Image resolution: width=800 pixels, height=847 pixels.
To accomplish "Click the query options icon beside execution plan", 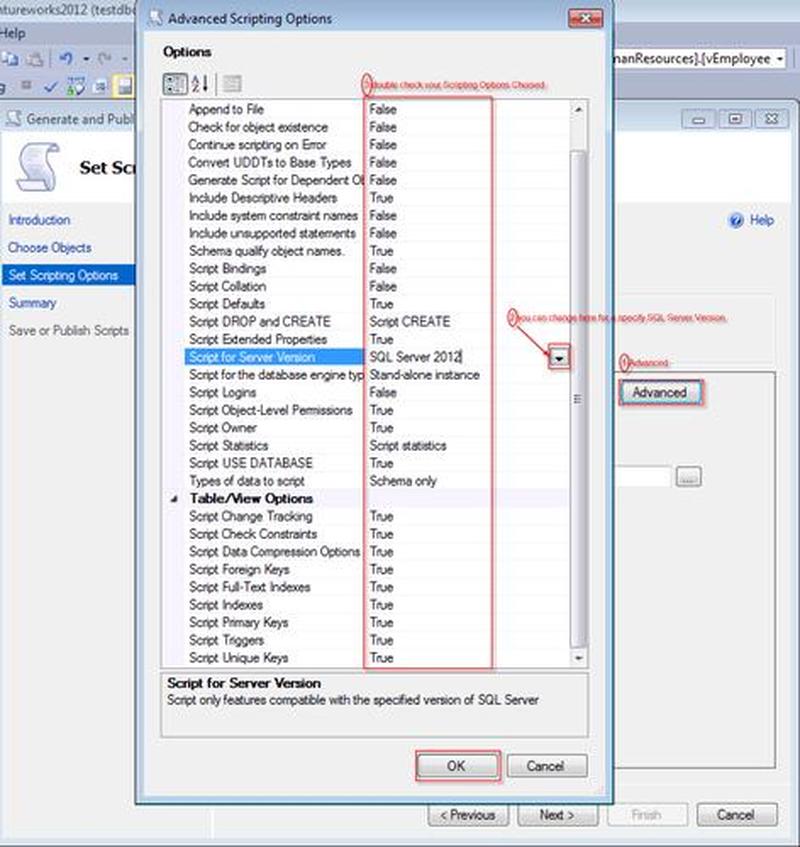I will click(x=100, y=86).
